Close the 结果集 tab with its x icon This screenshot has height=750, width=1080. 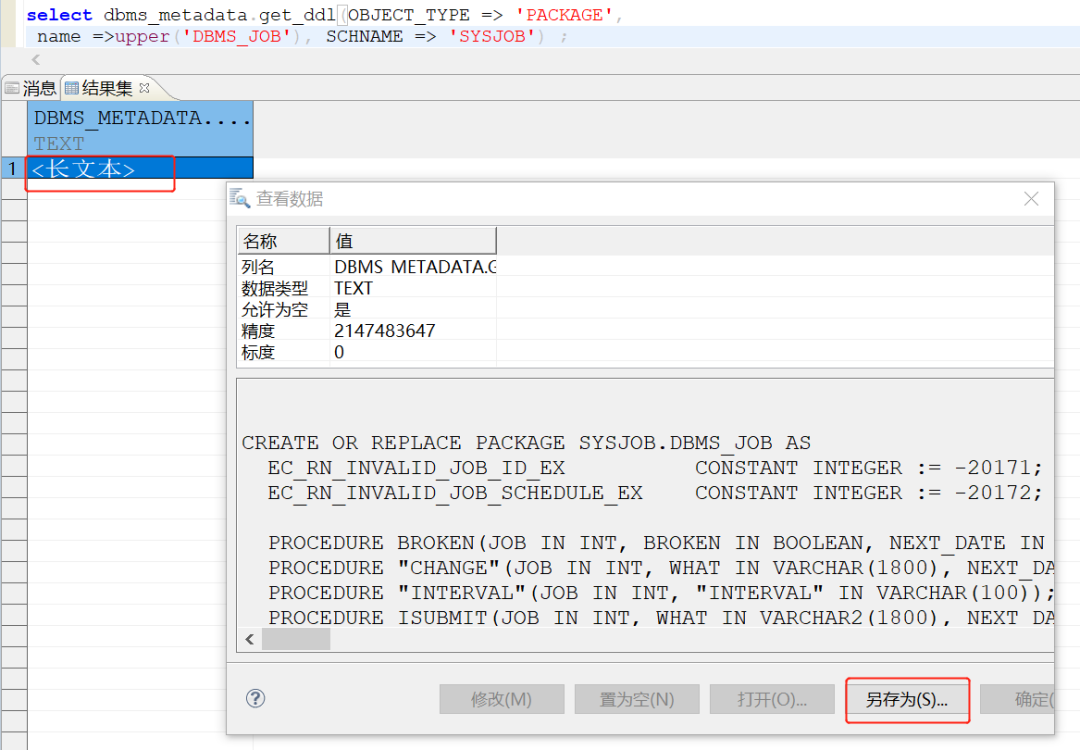(144, 87)
